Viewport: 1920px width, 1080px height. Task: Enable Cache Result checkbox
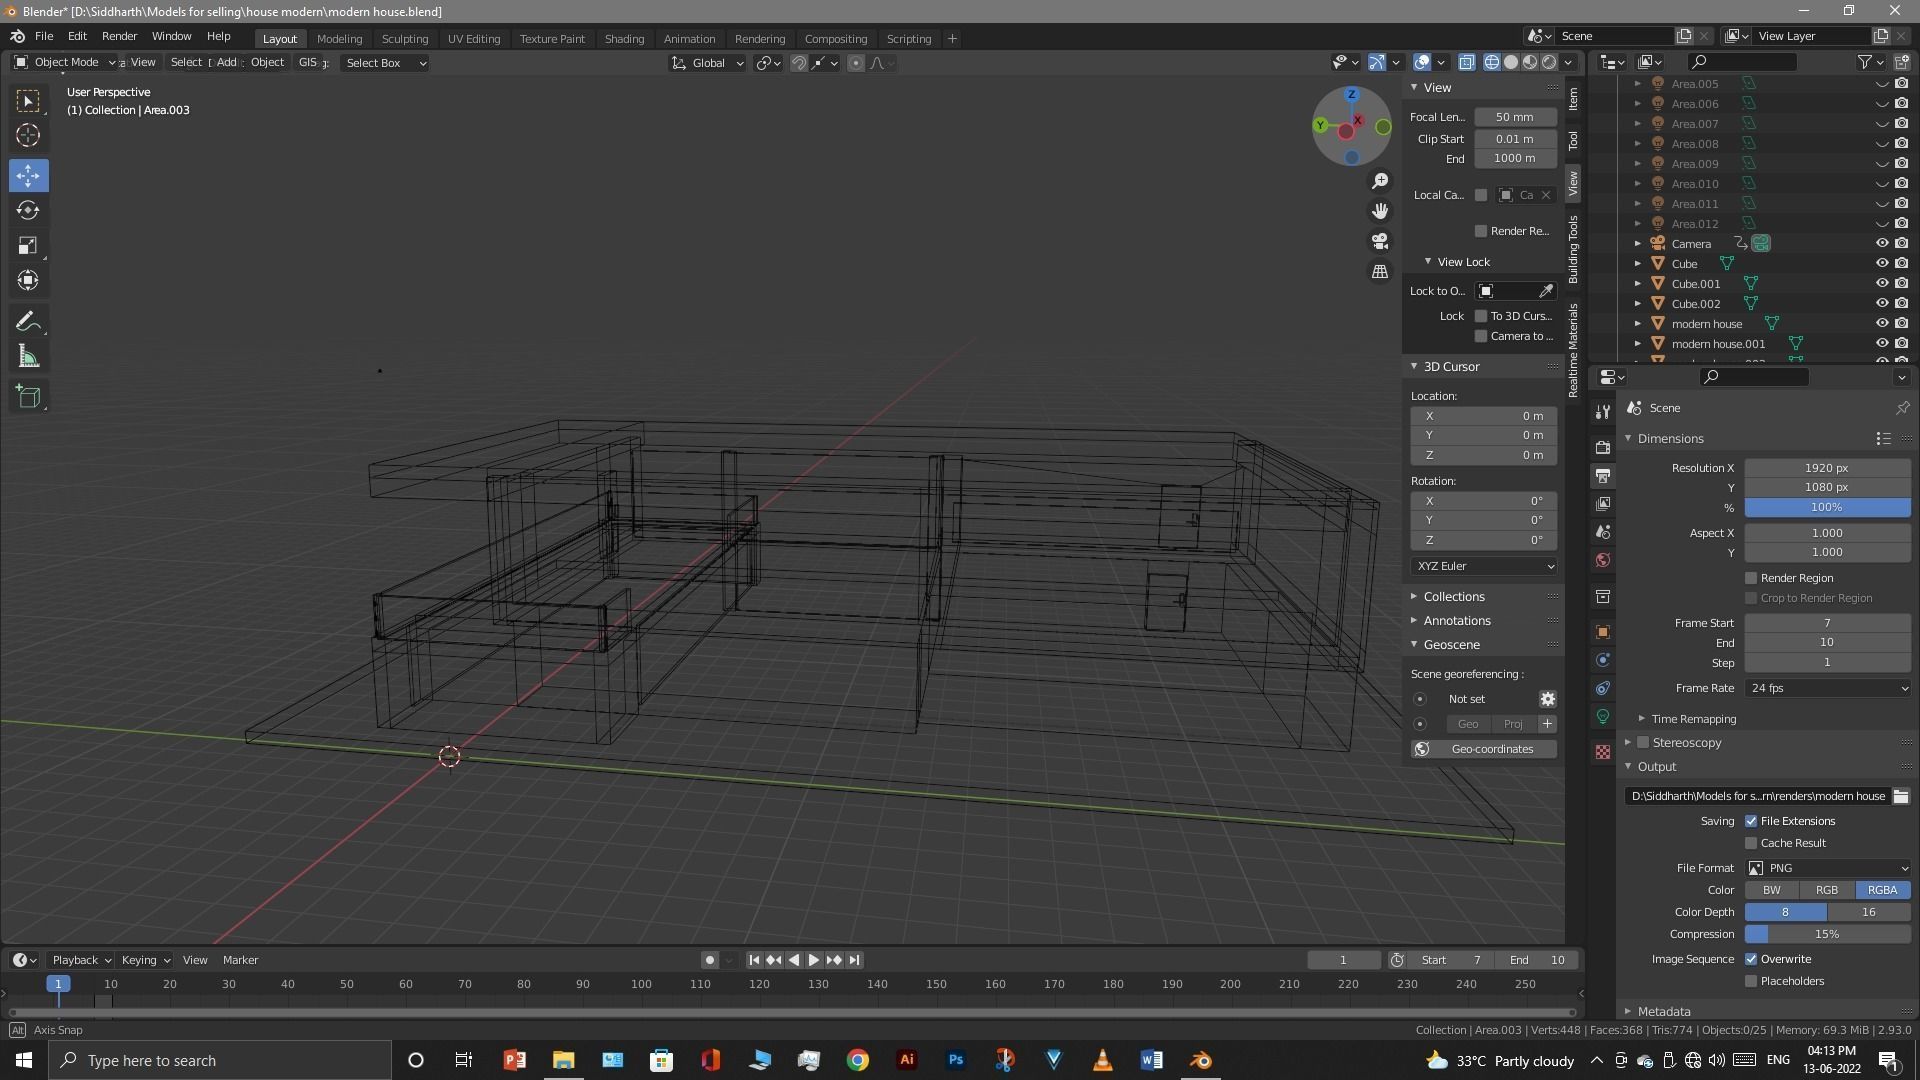pos(1751,843)
